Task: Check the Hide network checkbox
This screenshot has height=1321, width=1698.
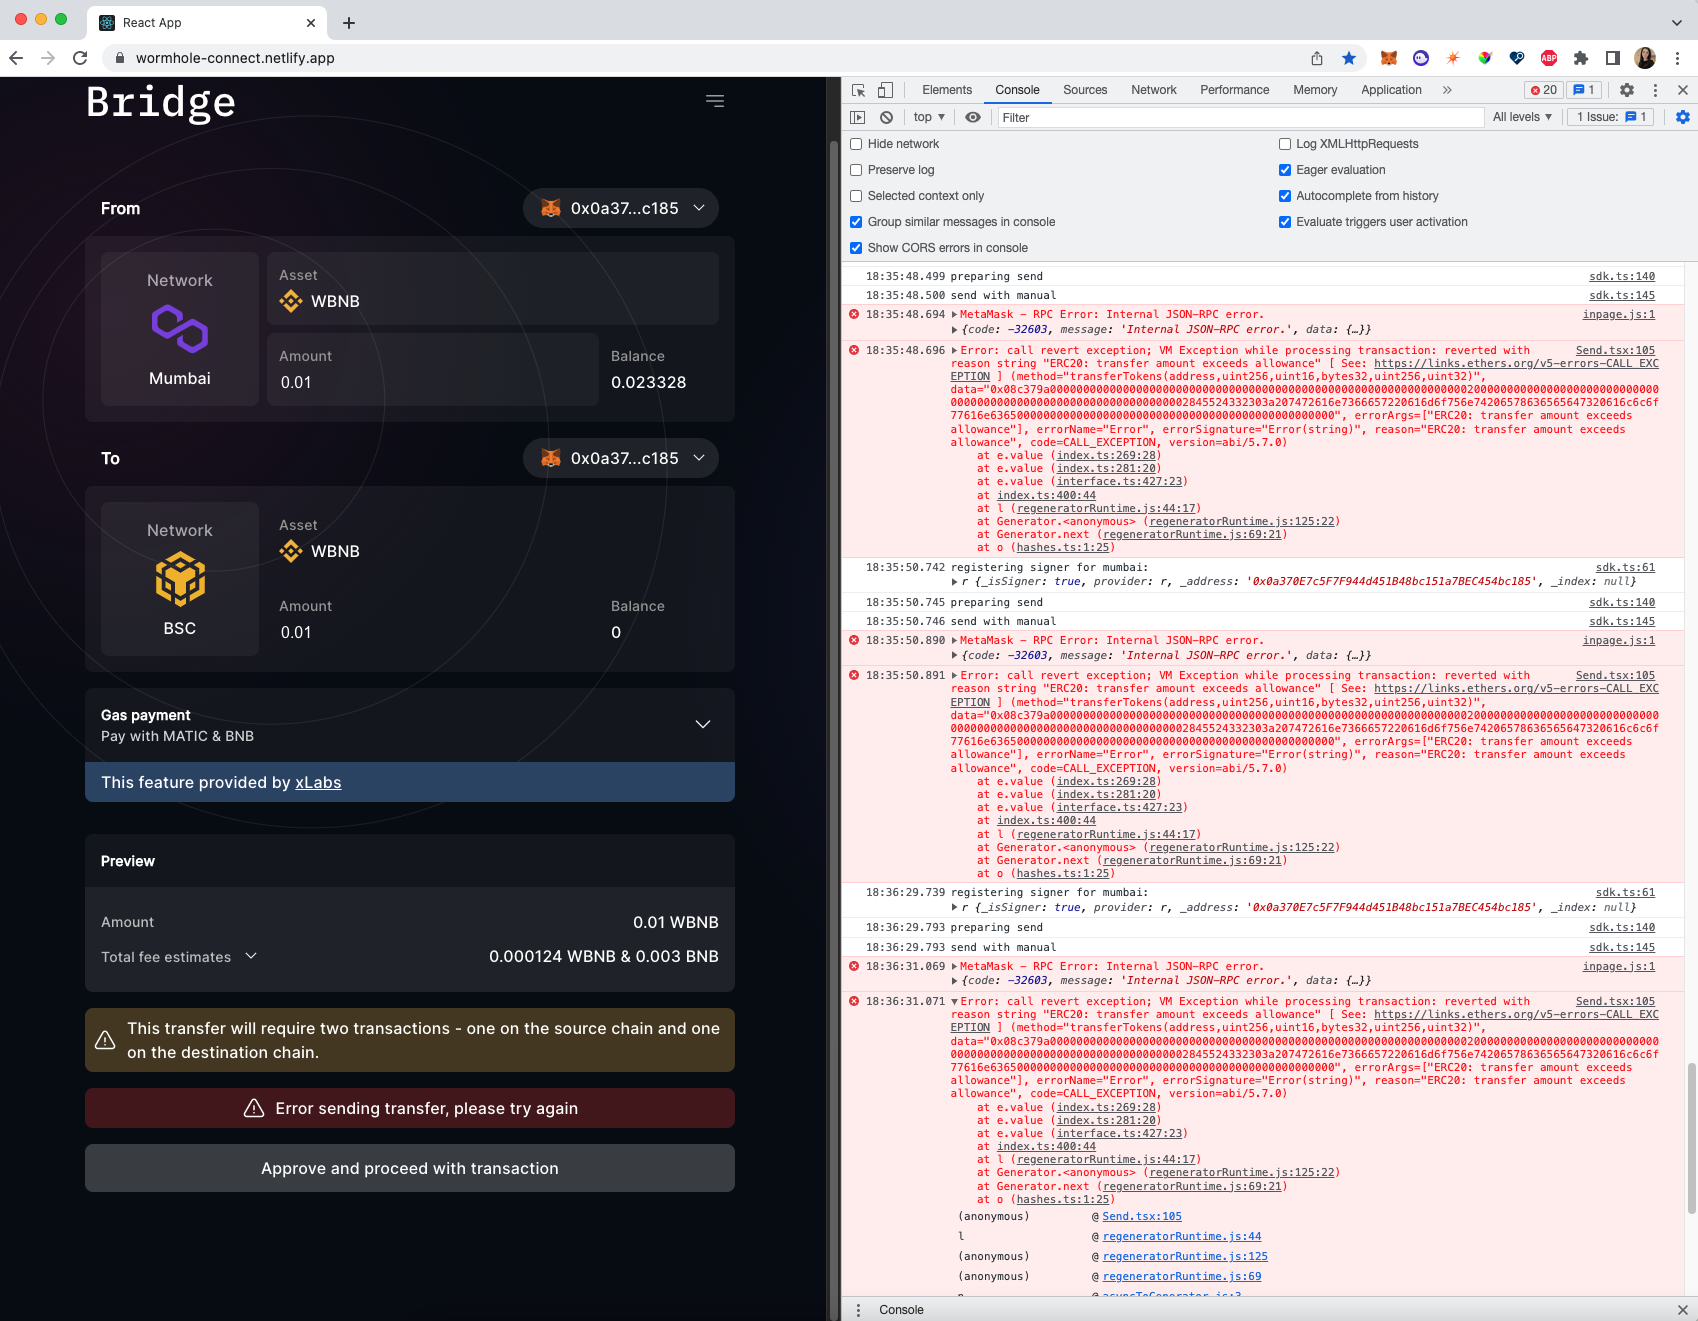Action: [856, 144]
